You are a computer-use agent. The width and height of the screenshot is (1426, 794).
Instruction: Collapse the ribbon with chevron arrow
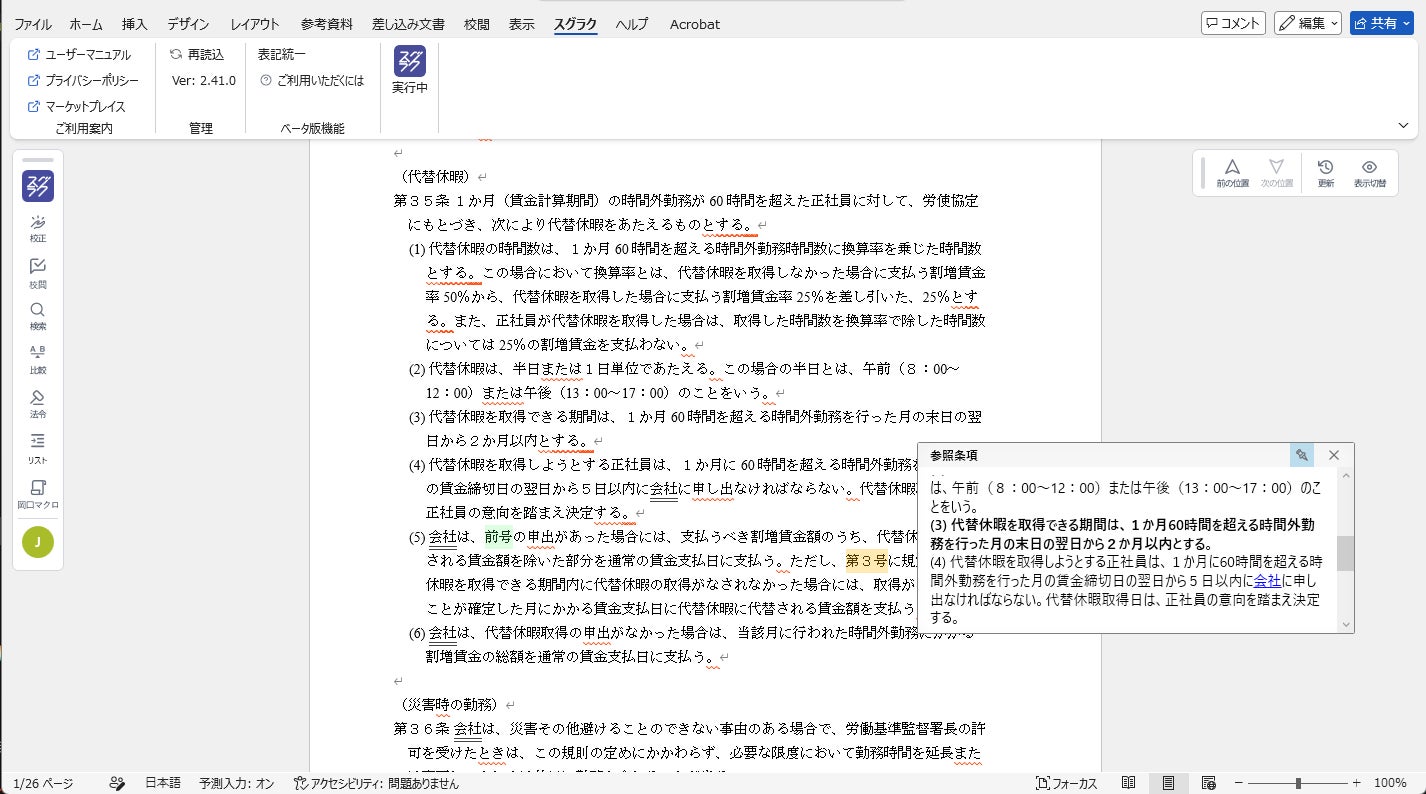tap(1403, 125)
